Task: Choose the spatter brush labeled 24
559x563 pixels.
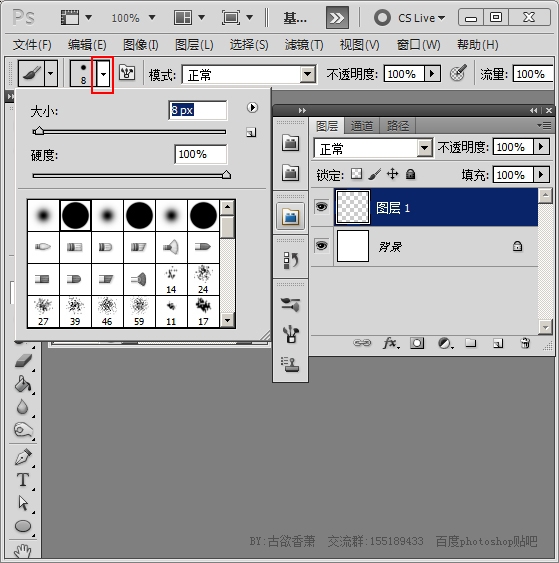Action: [x=203, y=279]
